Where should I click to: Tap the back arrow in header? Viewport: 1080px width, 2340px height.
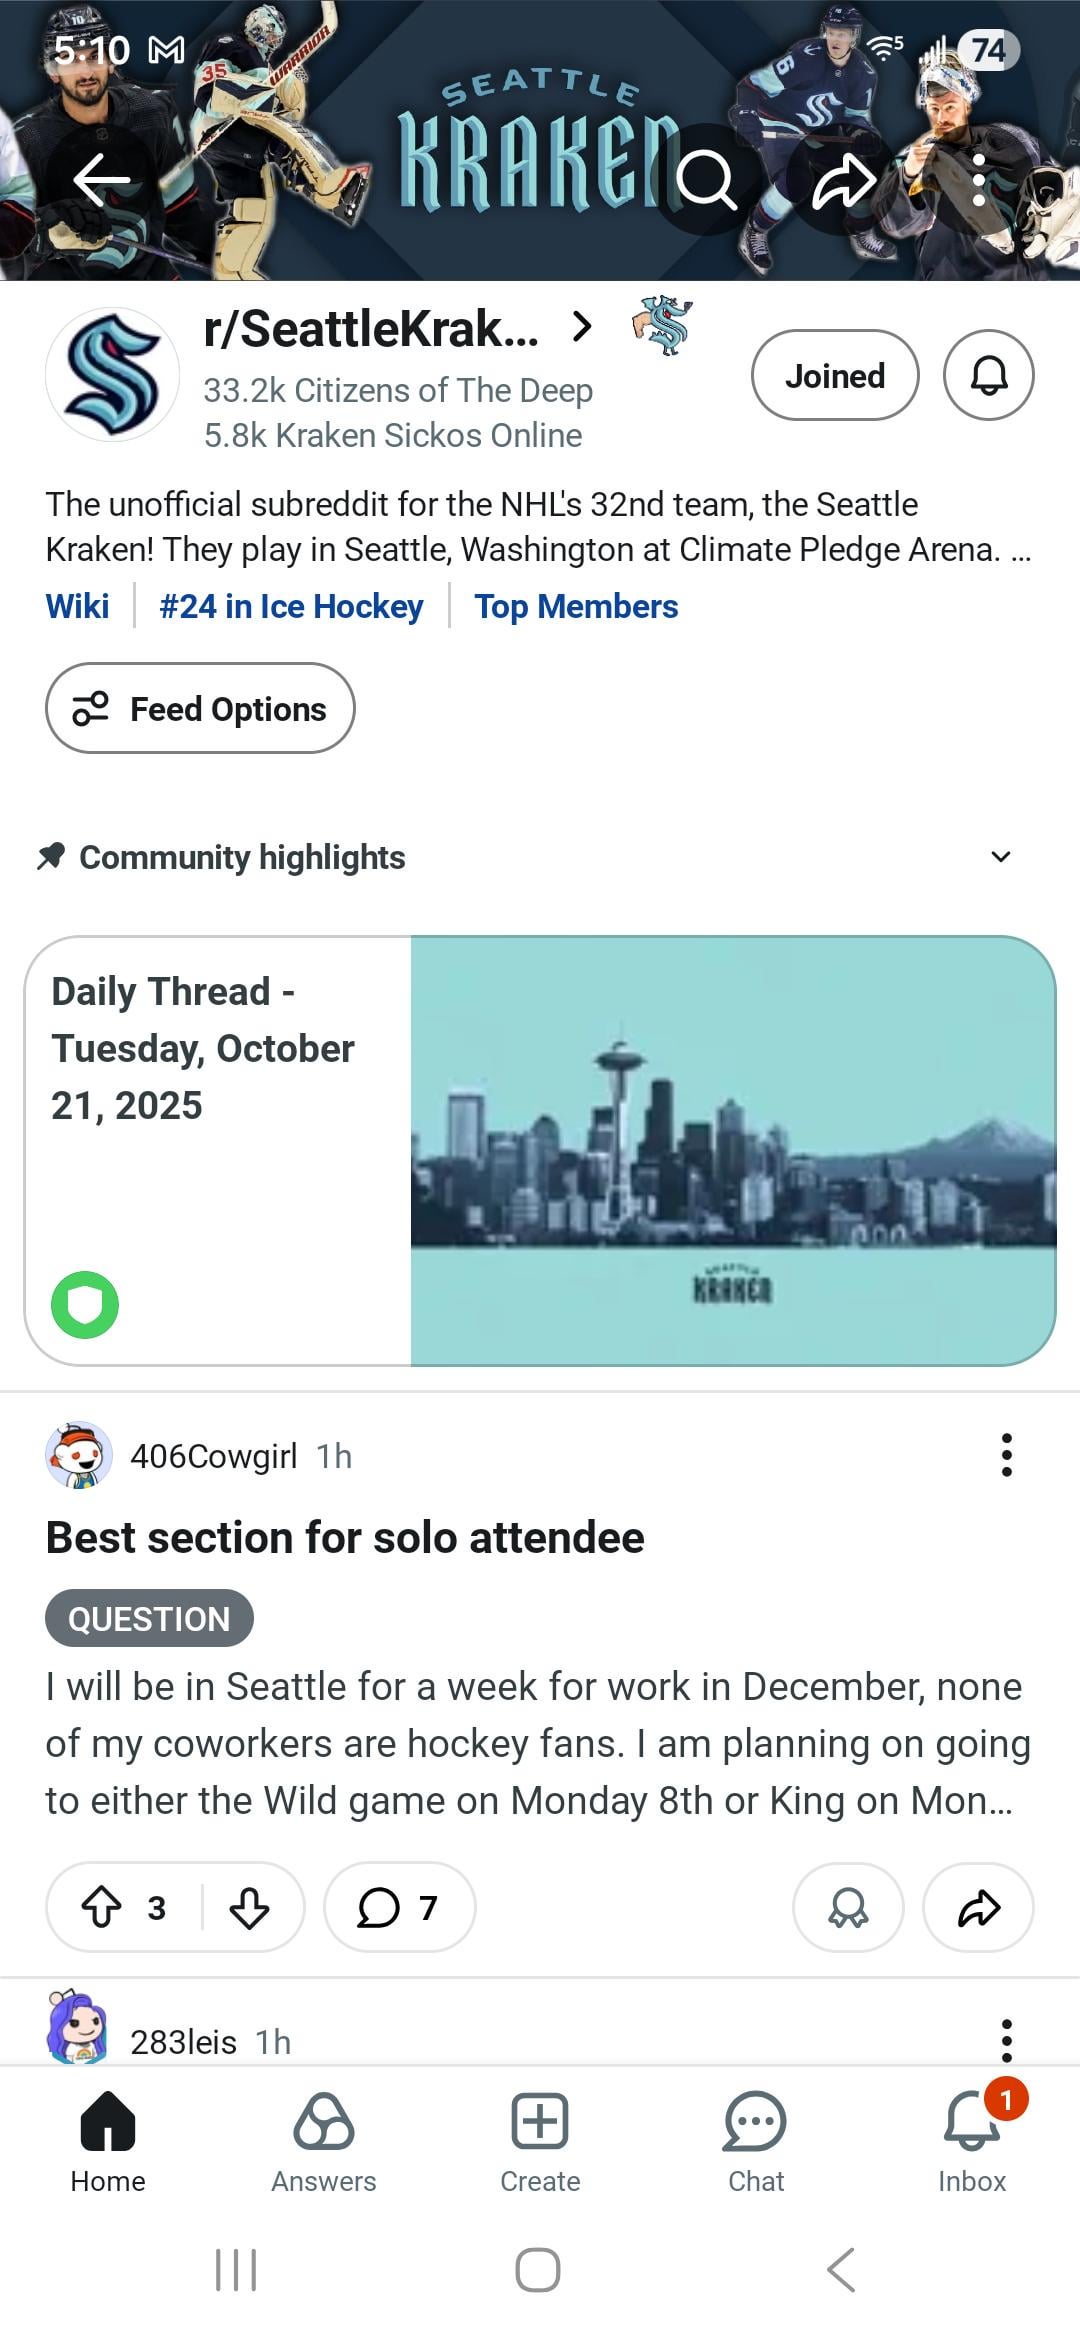click(102, 180)
